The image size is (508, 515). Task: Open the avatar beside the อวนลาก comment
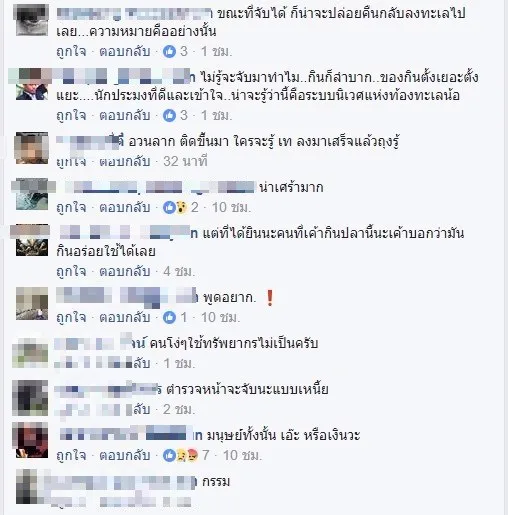pos(32,148)
